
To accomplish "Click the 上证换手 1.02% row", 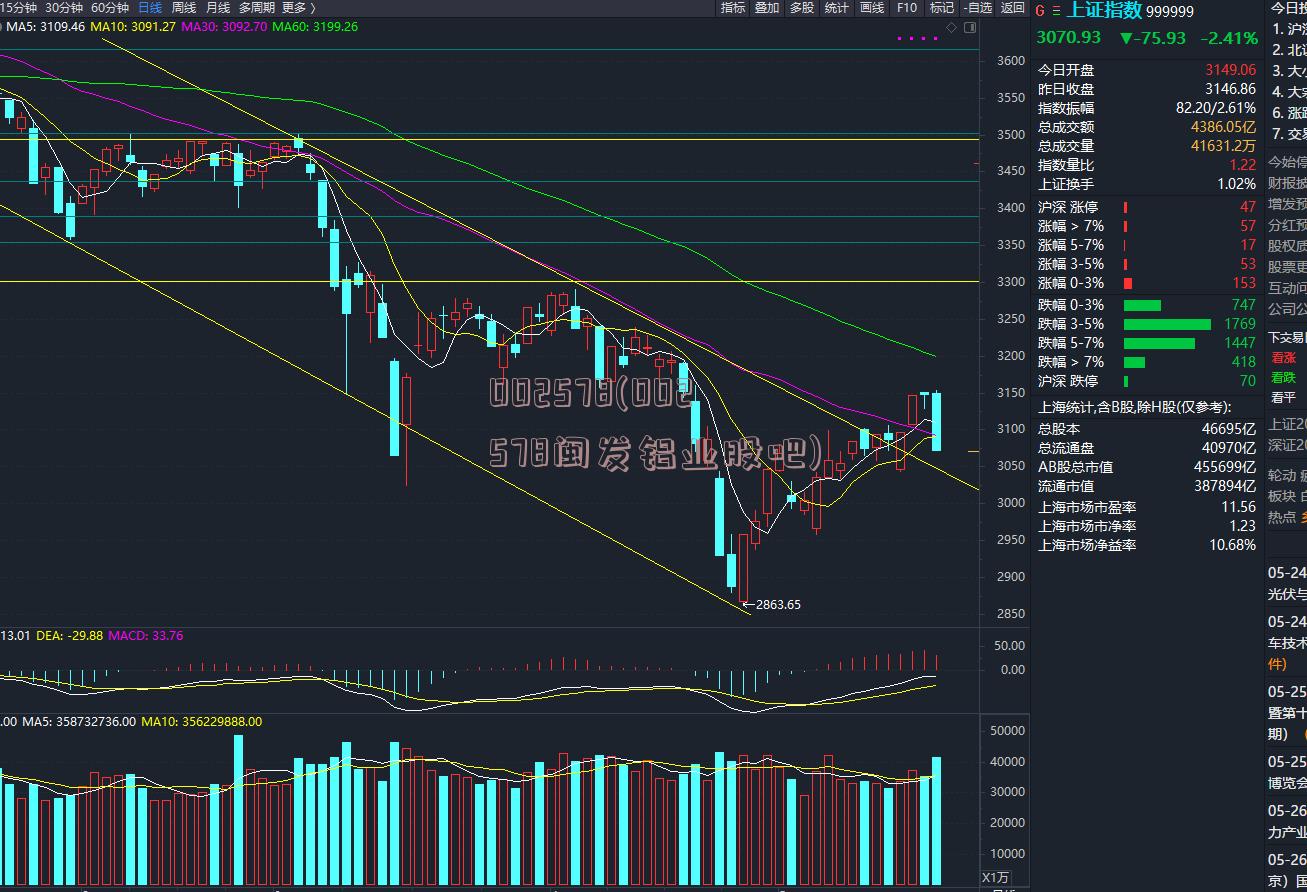I will coord(1147,184).
